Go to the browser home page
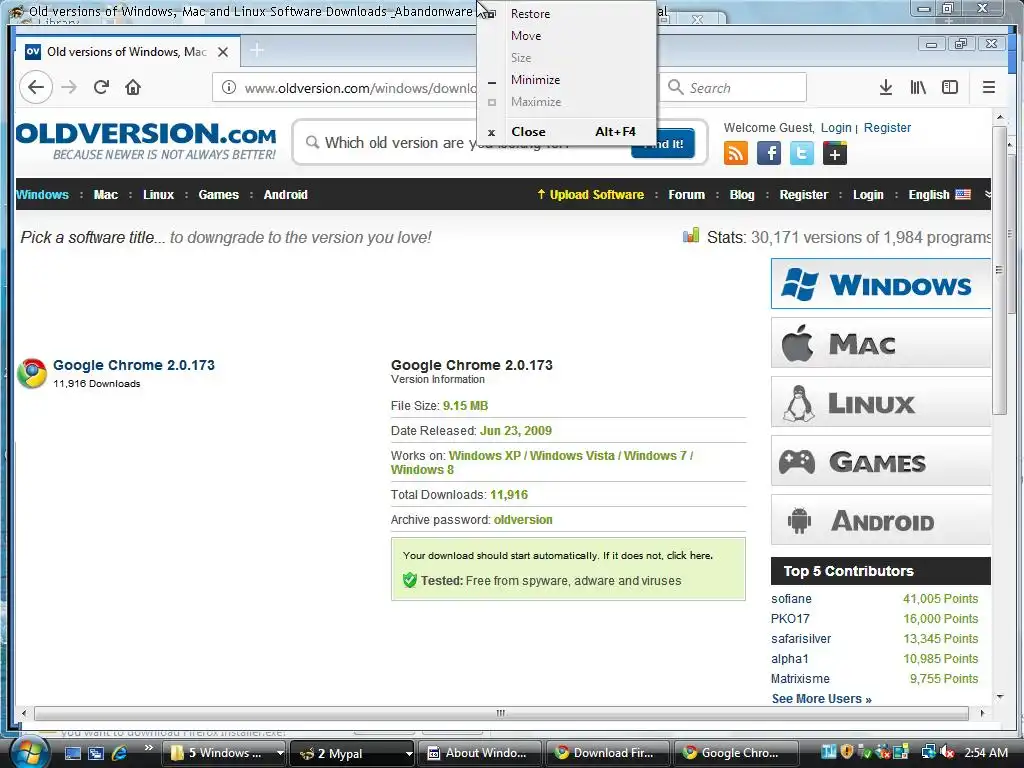 click(133, 88)
